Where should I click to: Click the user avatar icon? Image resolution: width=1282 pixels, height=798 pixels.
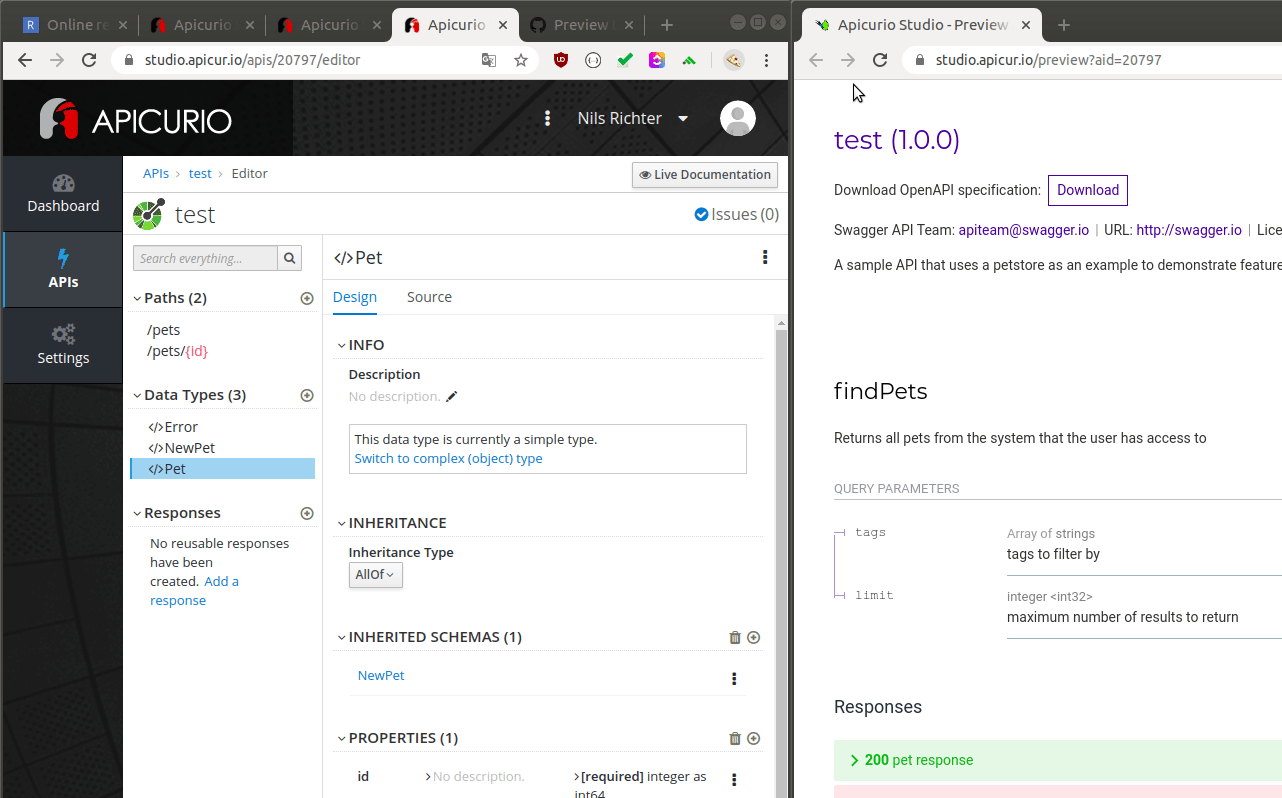pyautogui.click(x=738, y=119)
